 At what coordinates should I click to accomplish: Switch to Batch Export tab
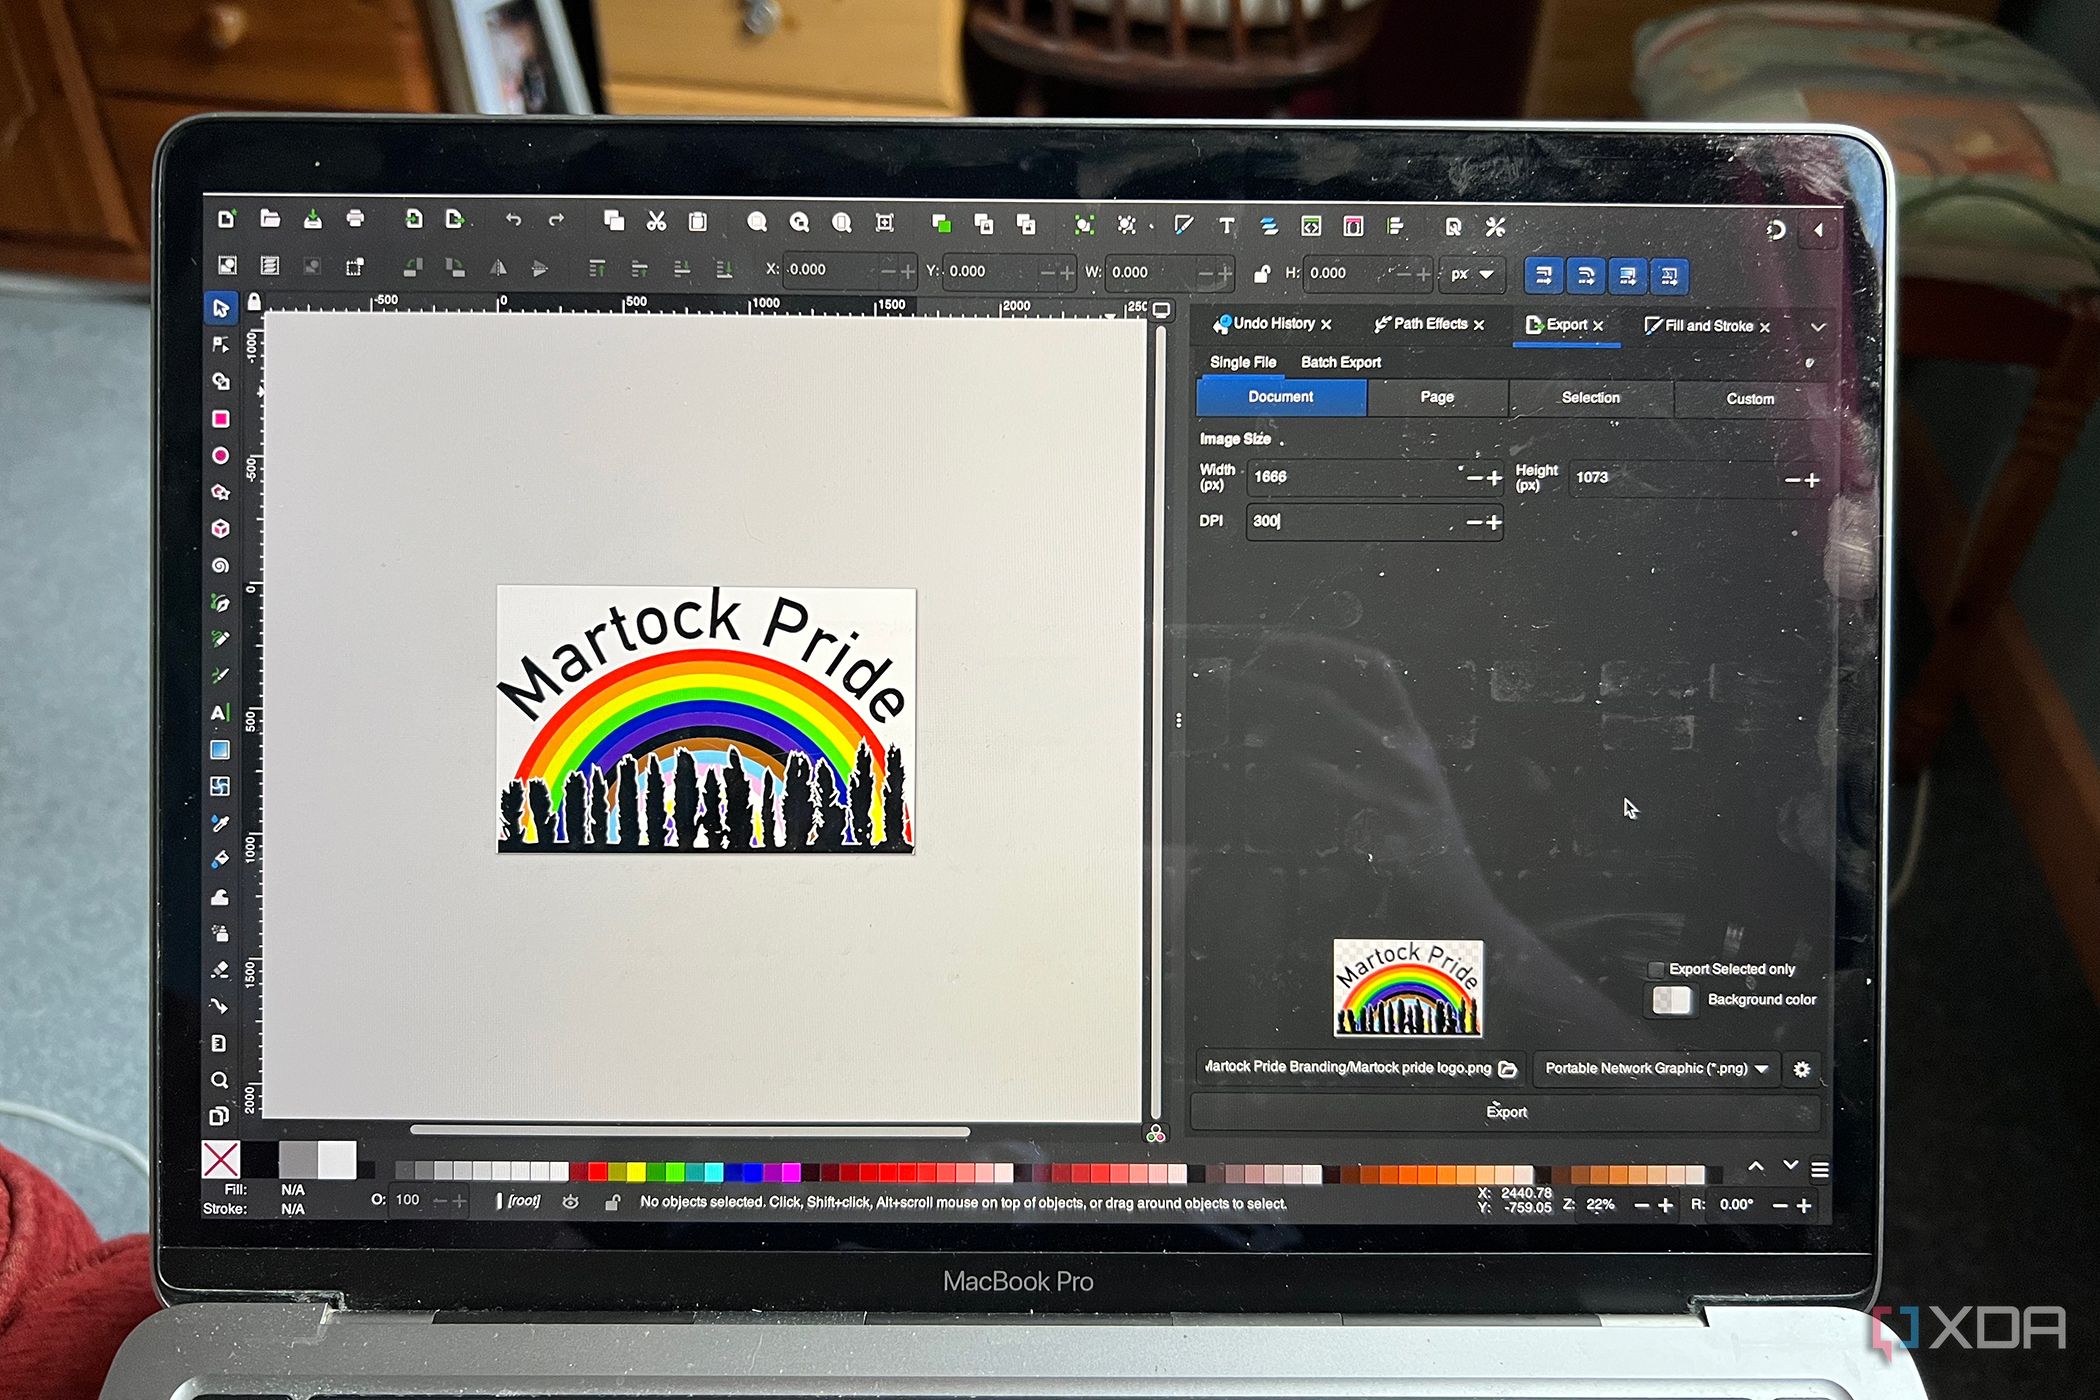(1340, 362)
